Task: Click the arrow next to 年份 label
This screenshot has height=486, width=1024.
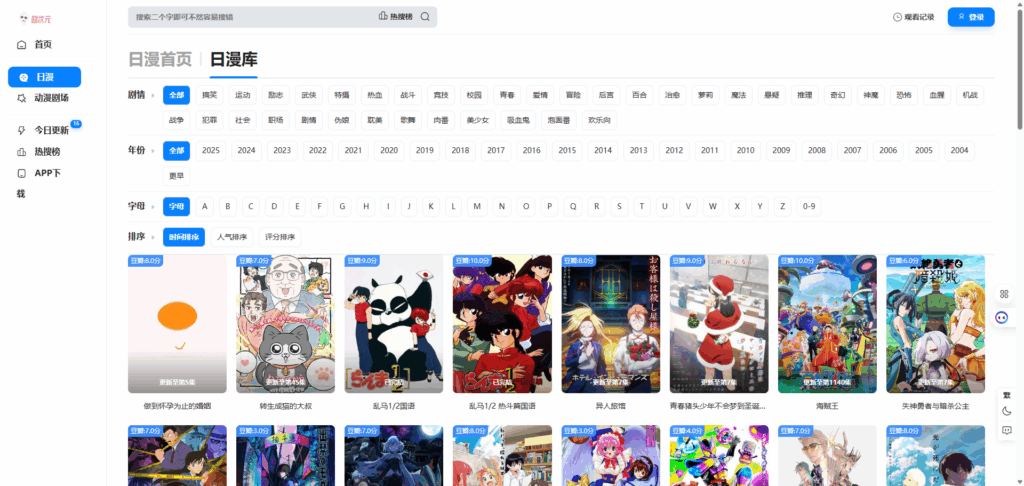Action: click(x=153, y=151)
